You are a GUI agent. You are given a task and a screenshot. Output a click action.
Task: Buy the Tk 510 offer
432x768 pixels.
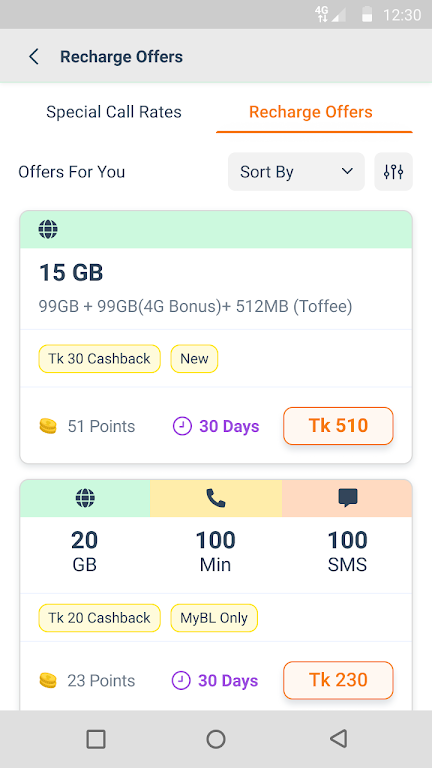point(338,426)
